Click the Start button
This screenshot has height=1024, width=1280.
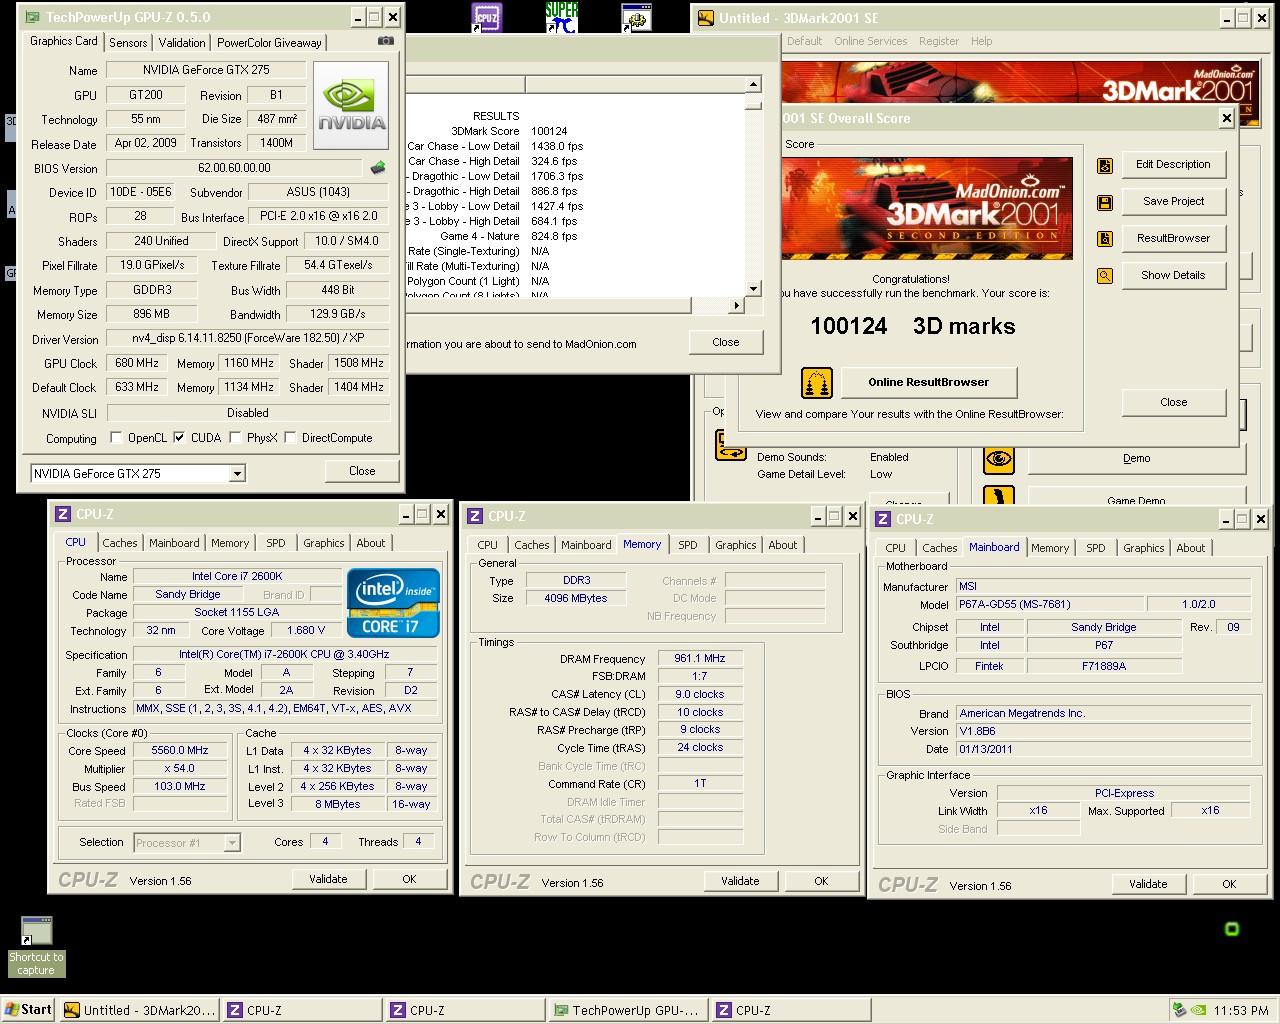(x=28, y=1009)
